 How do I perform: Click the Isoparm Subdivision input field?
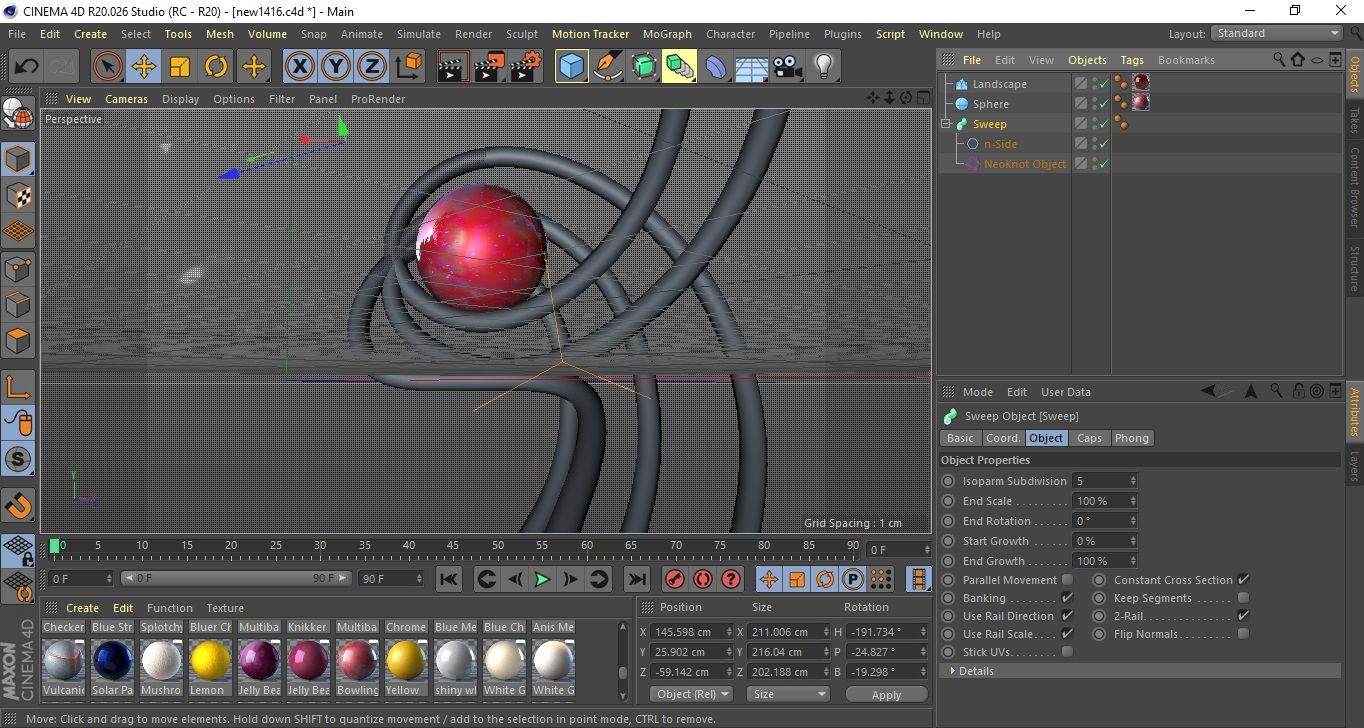click(x=1100, y=481)
